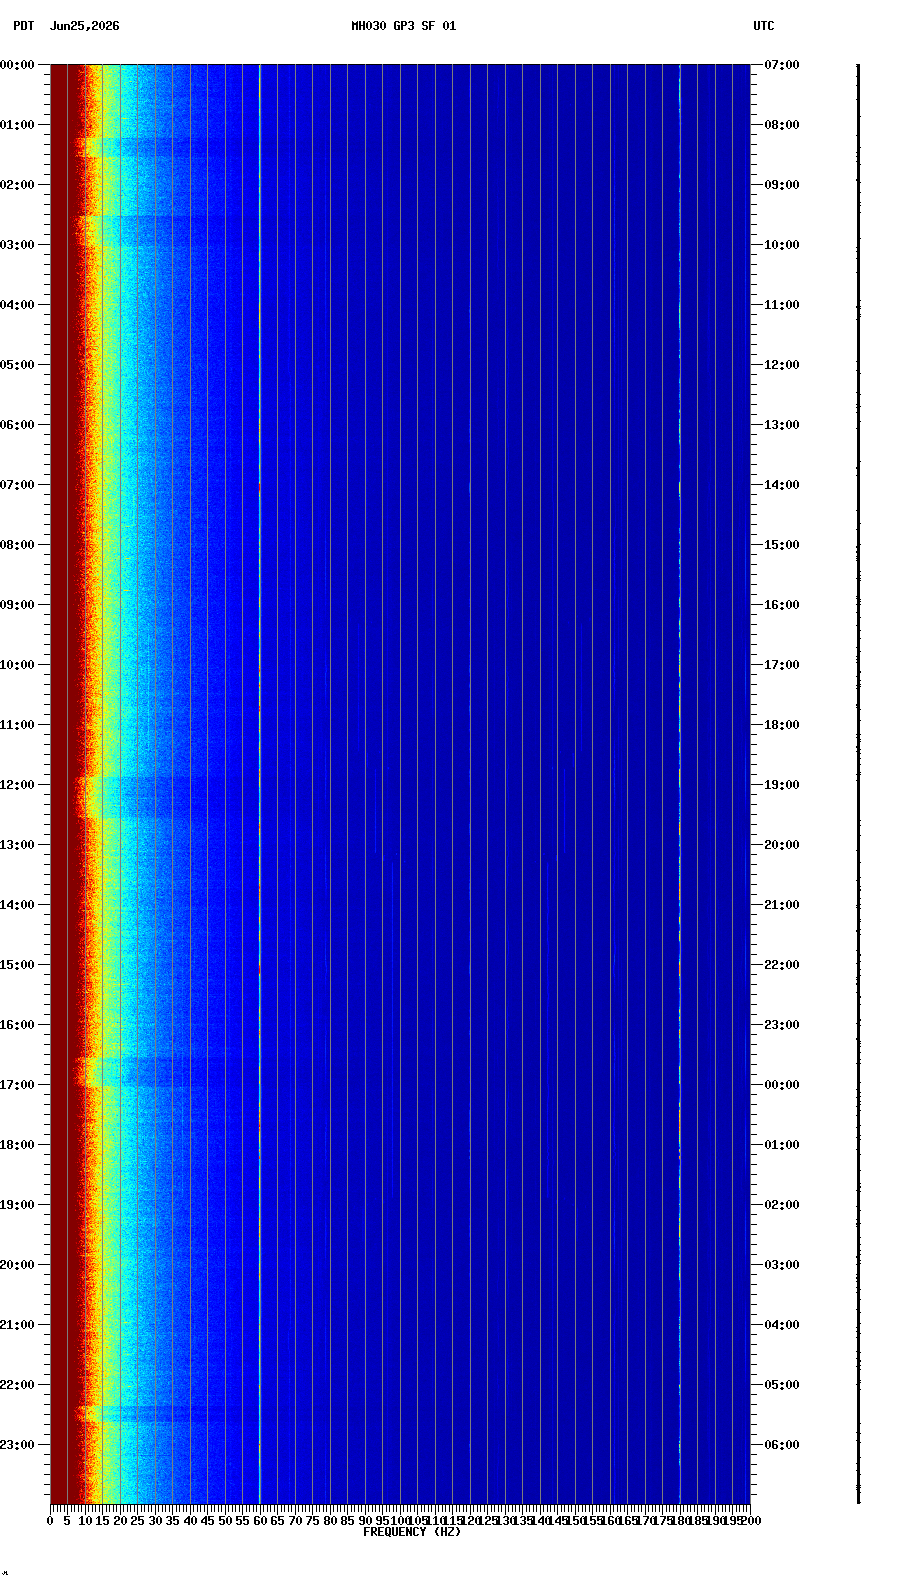
Task: Select 13:00 on the PDT axis
Action: point(17,845)
